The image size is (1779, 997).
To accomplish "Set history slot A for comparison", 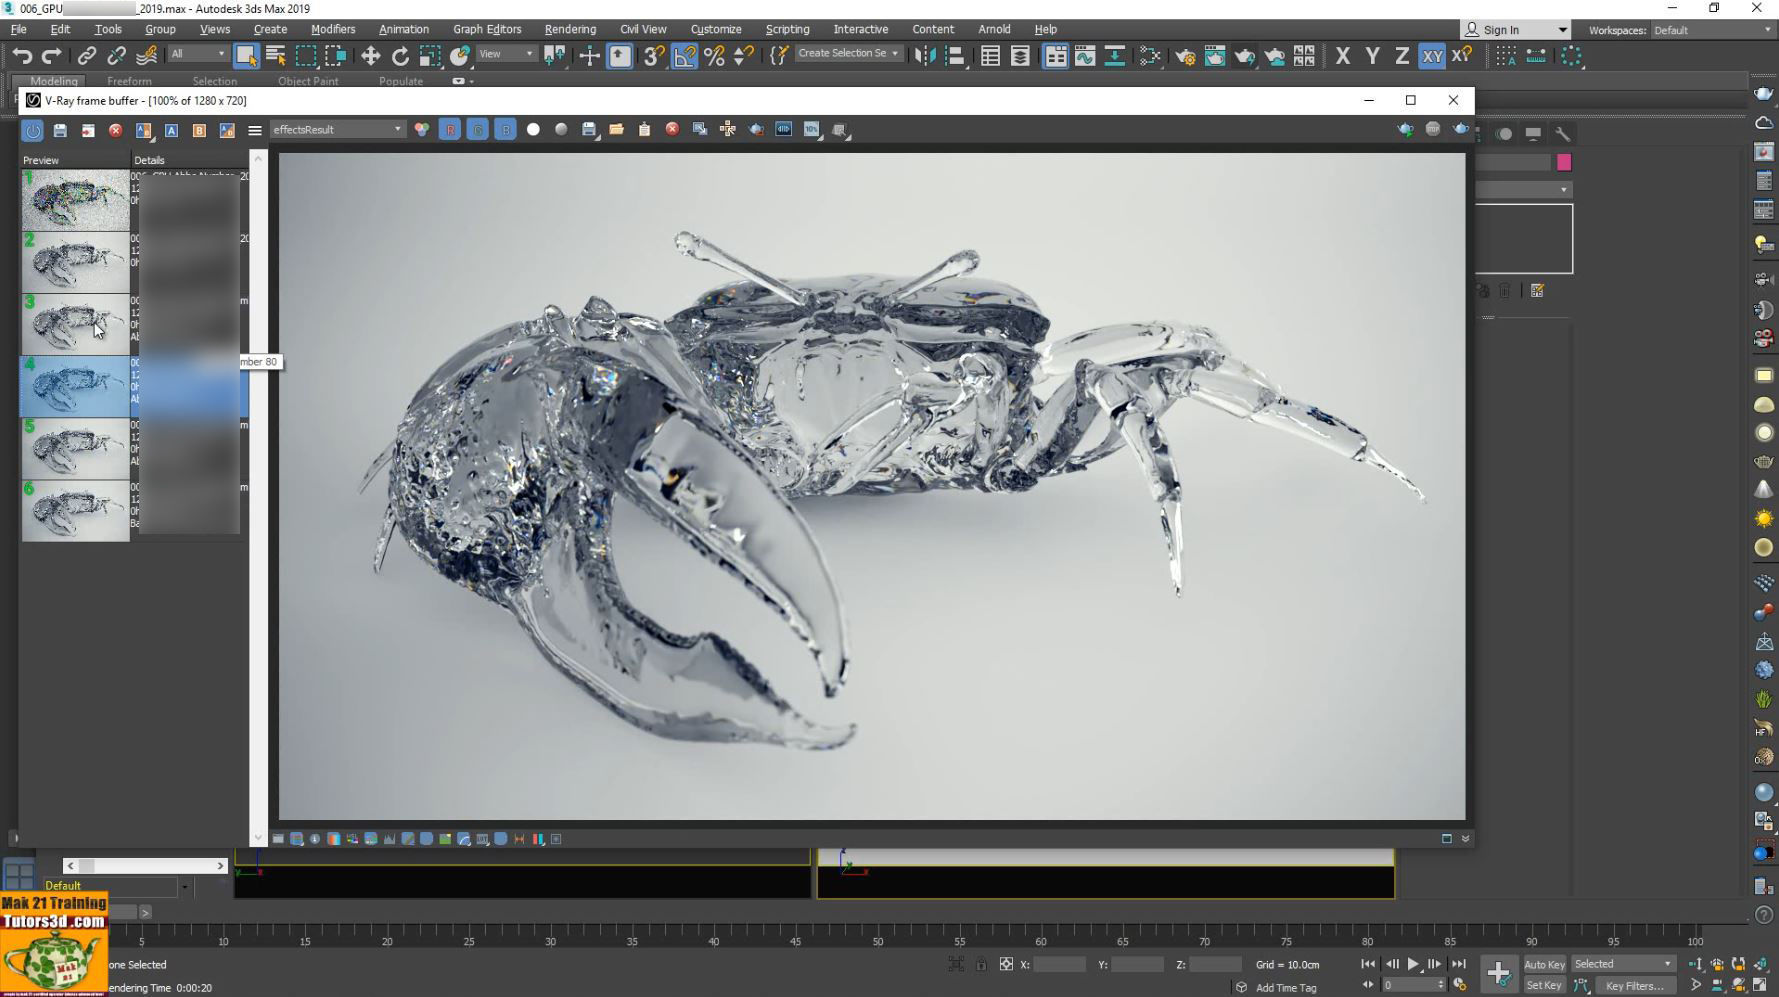I will tap(171, 130).
